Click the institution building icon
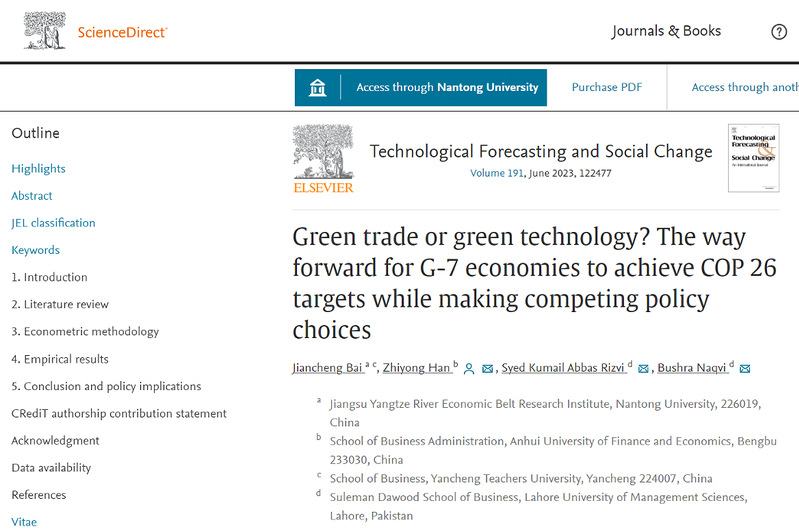799x531 pixels. (x=318, y=87)
